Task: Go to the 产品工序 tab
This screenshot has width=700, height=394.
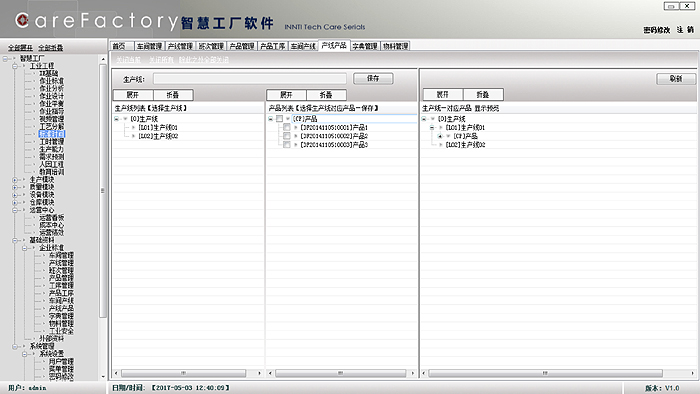Action: pyautogui.click(x=273, y=46)
